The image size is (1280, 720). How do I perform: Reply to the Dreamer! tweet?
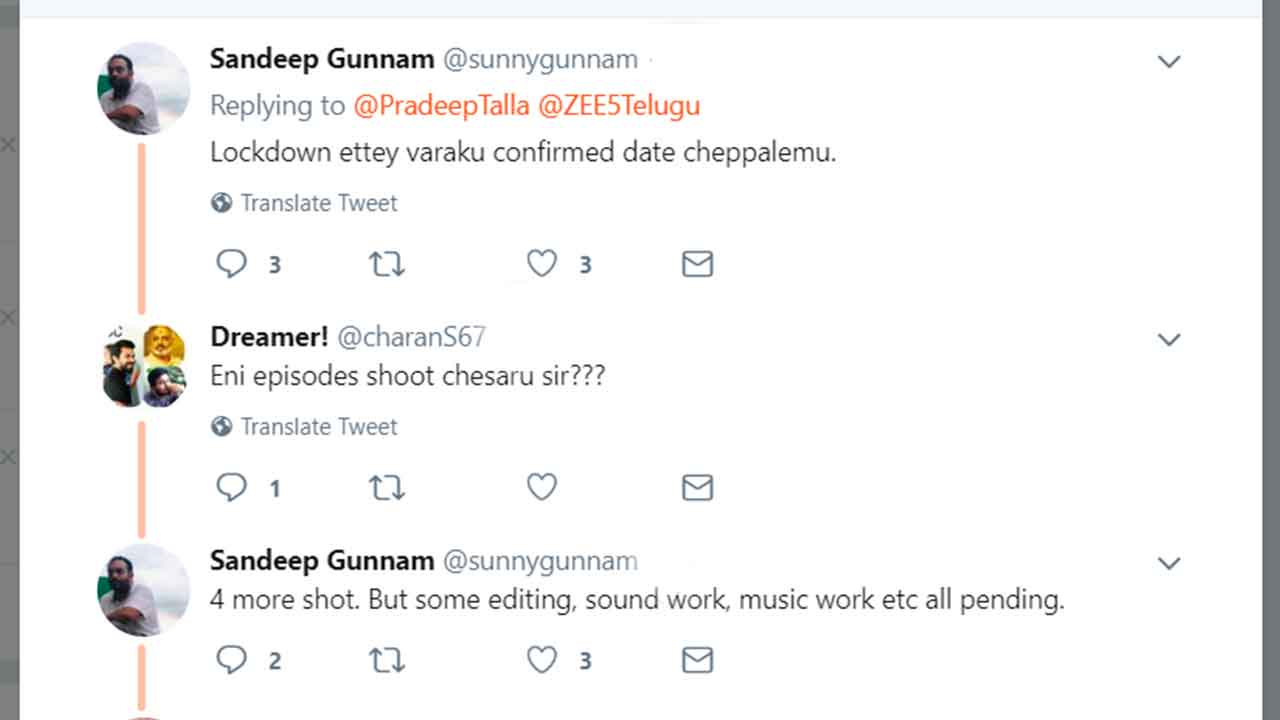pyautogui.click(x=232, y=487)
